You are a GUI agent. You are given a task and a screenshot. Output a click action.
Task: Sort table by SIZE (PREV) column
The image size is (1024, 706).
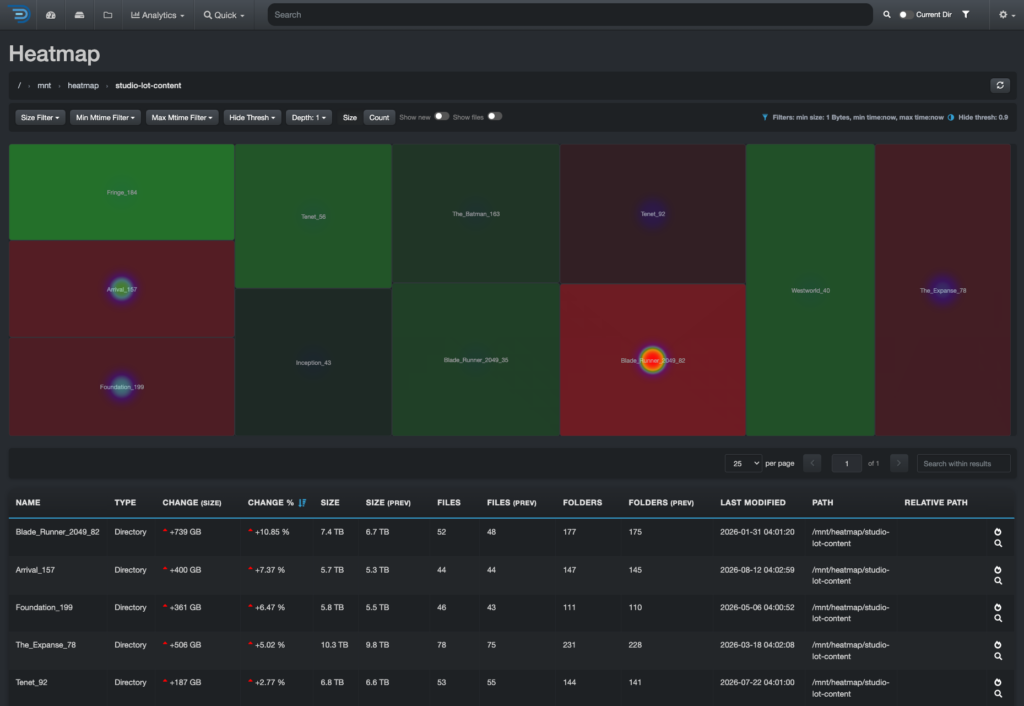point(388,503)
